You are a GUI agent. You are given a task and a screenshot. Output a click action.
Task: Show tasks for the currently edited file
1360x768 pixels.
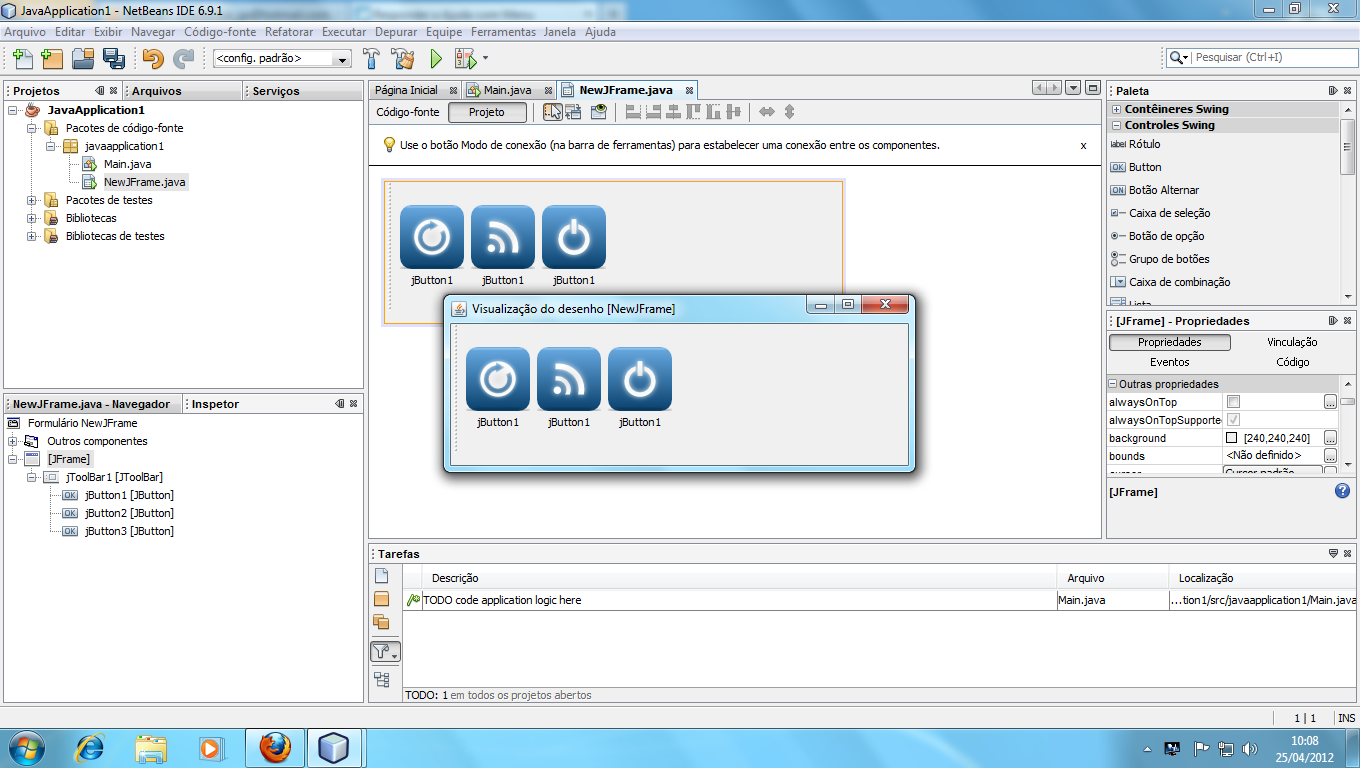click(381, 575)
